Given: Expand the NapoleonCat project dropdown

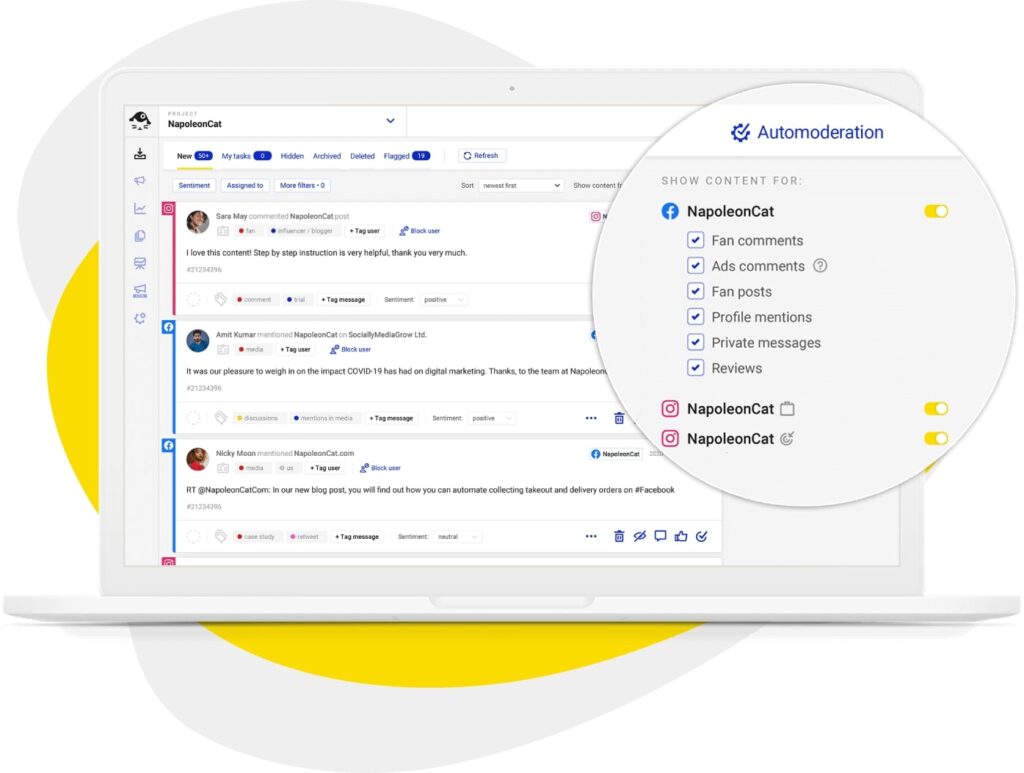Looking at the screenshot, I should click(390, 121).
